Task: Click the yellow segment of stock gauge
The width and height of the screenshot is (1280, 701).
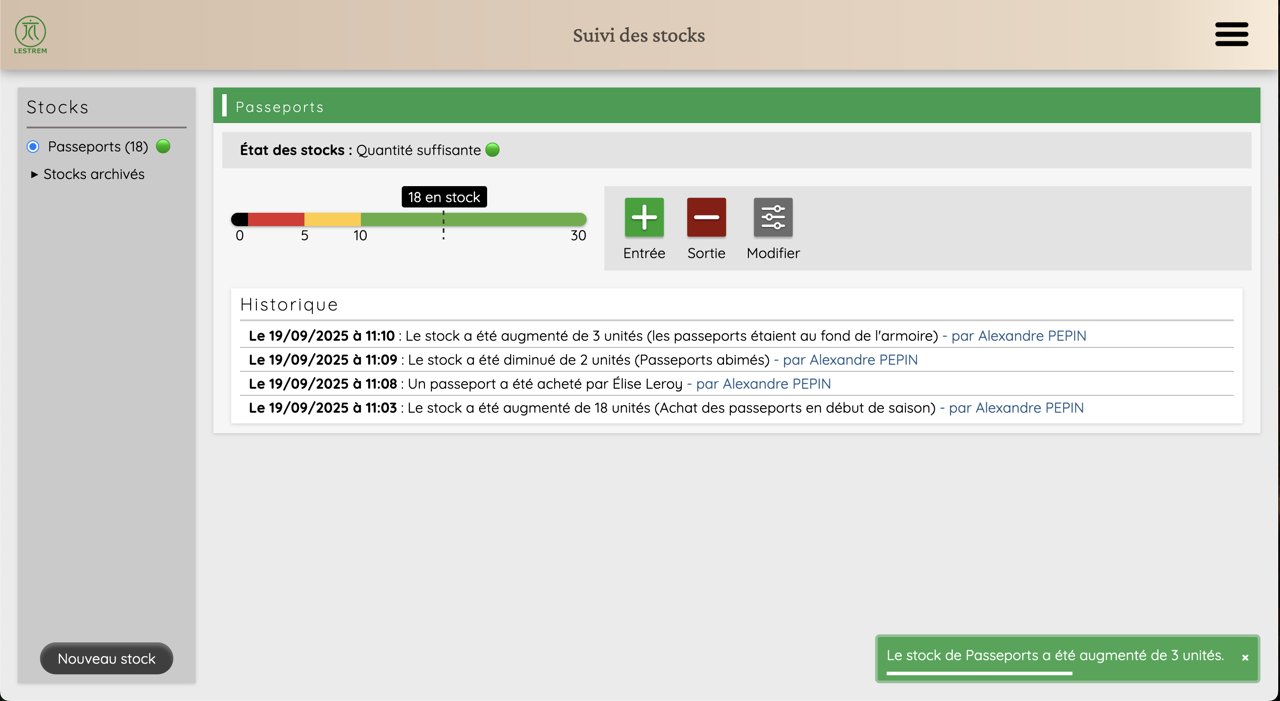Action: pyautogui.click(x=332, y=219)
